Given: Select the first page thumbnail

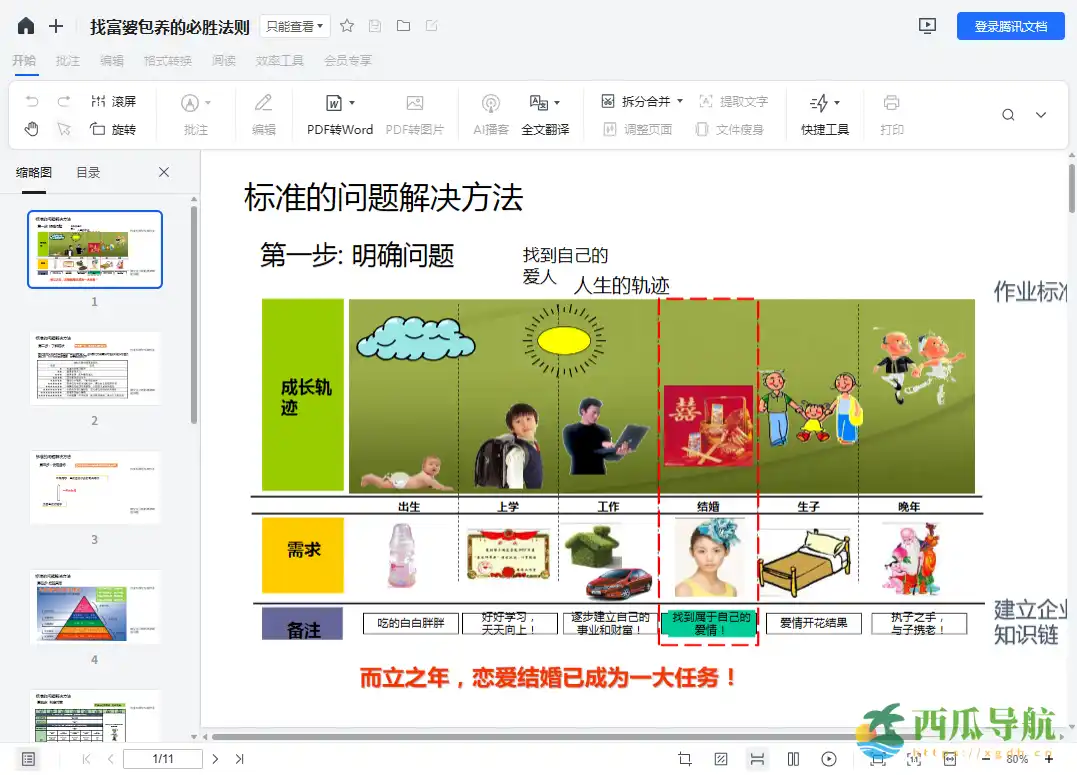Looking at the screenshot, I should coord(95,248).
